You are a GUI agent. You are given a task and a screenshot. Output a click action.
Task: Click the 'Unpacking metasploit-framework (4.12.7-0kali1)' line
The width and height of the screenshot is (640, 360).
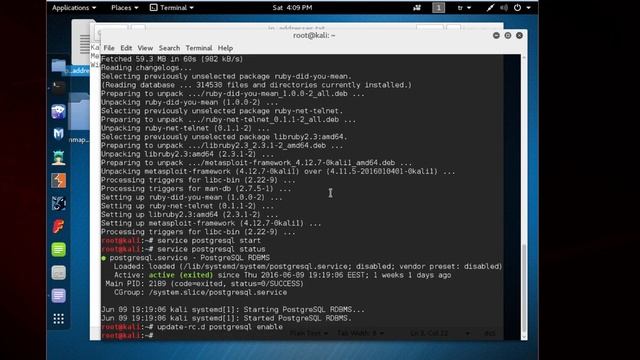pos(278,171)
